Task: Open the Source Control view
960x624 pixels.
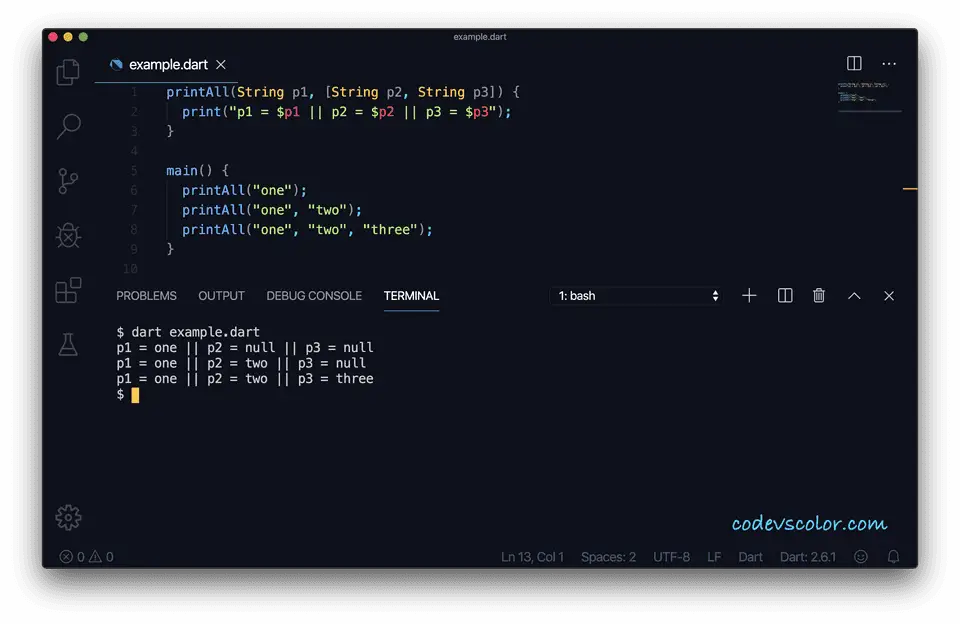Action: 68,181
